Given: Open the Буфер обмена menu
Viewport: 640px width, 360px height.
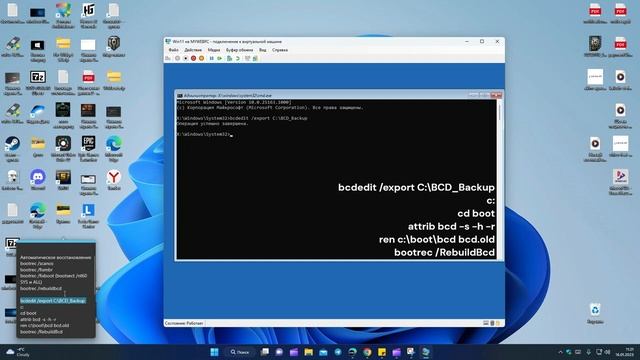Looking at the screenshot, I should tap(240, 50).
